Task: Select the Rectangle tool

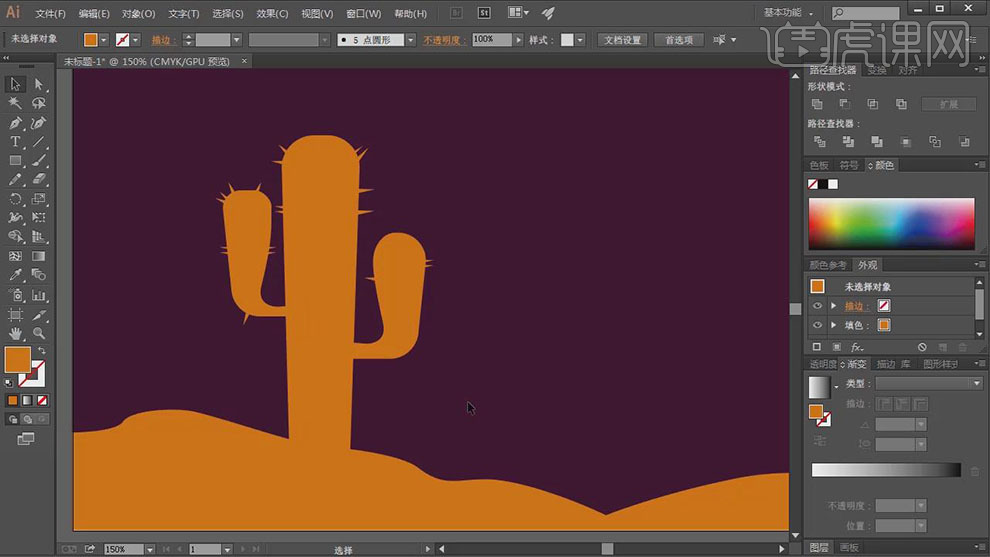Action: [x=15, y=161]
